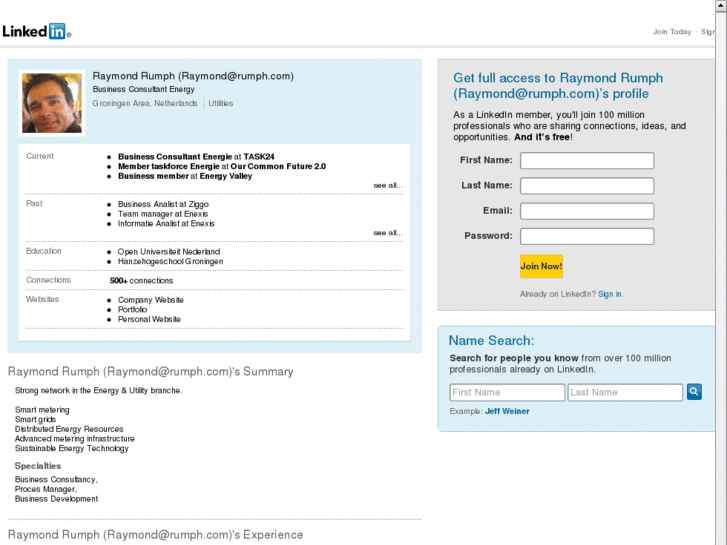Image resolution: width=727 pixels, height=545 pixels.
Task: Expand see all under Past positions
Action: (x=388, y=233)
